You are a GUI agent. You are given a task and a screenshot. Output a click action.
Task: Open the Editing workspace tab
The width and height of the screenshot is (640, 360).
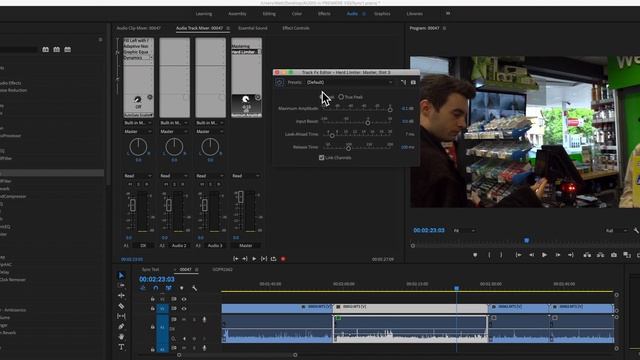tap(269, 13)
